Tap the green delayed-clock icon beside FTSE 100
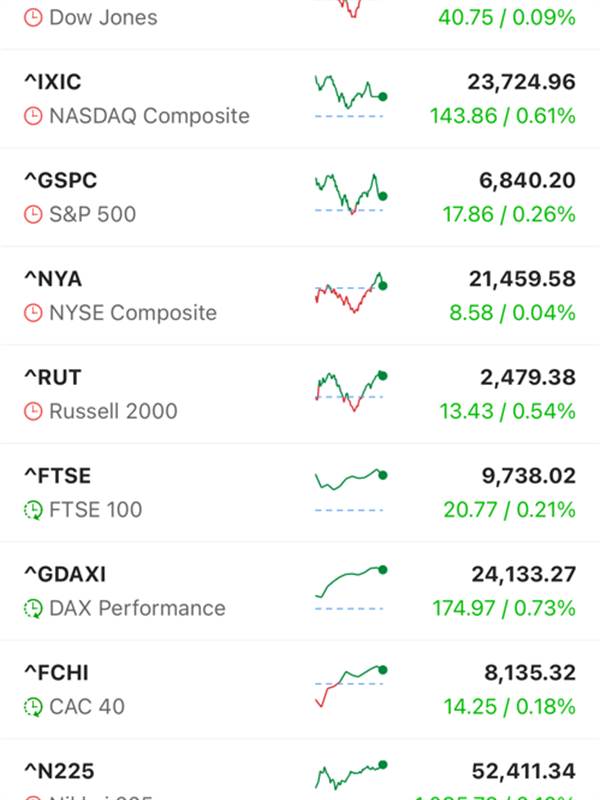600x800 pixels. point(33,510)
